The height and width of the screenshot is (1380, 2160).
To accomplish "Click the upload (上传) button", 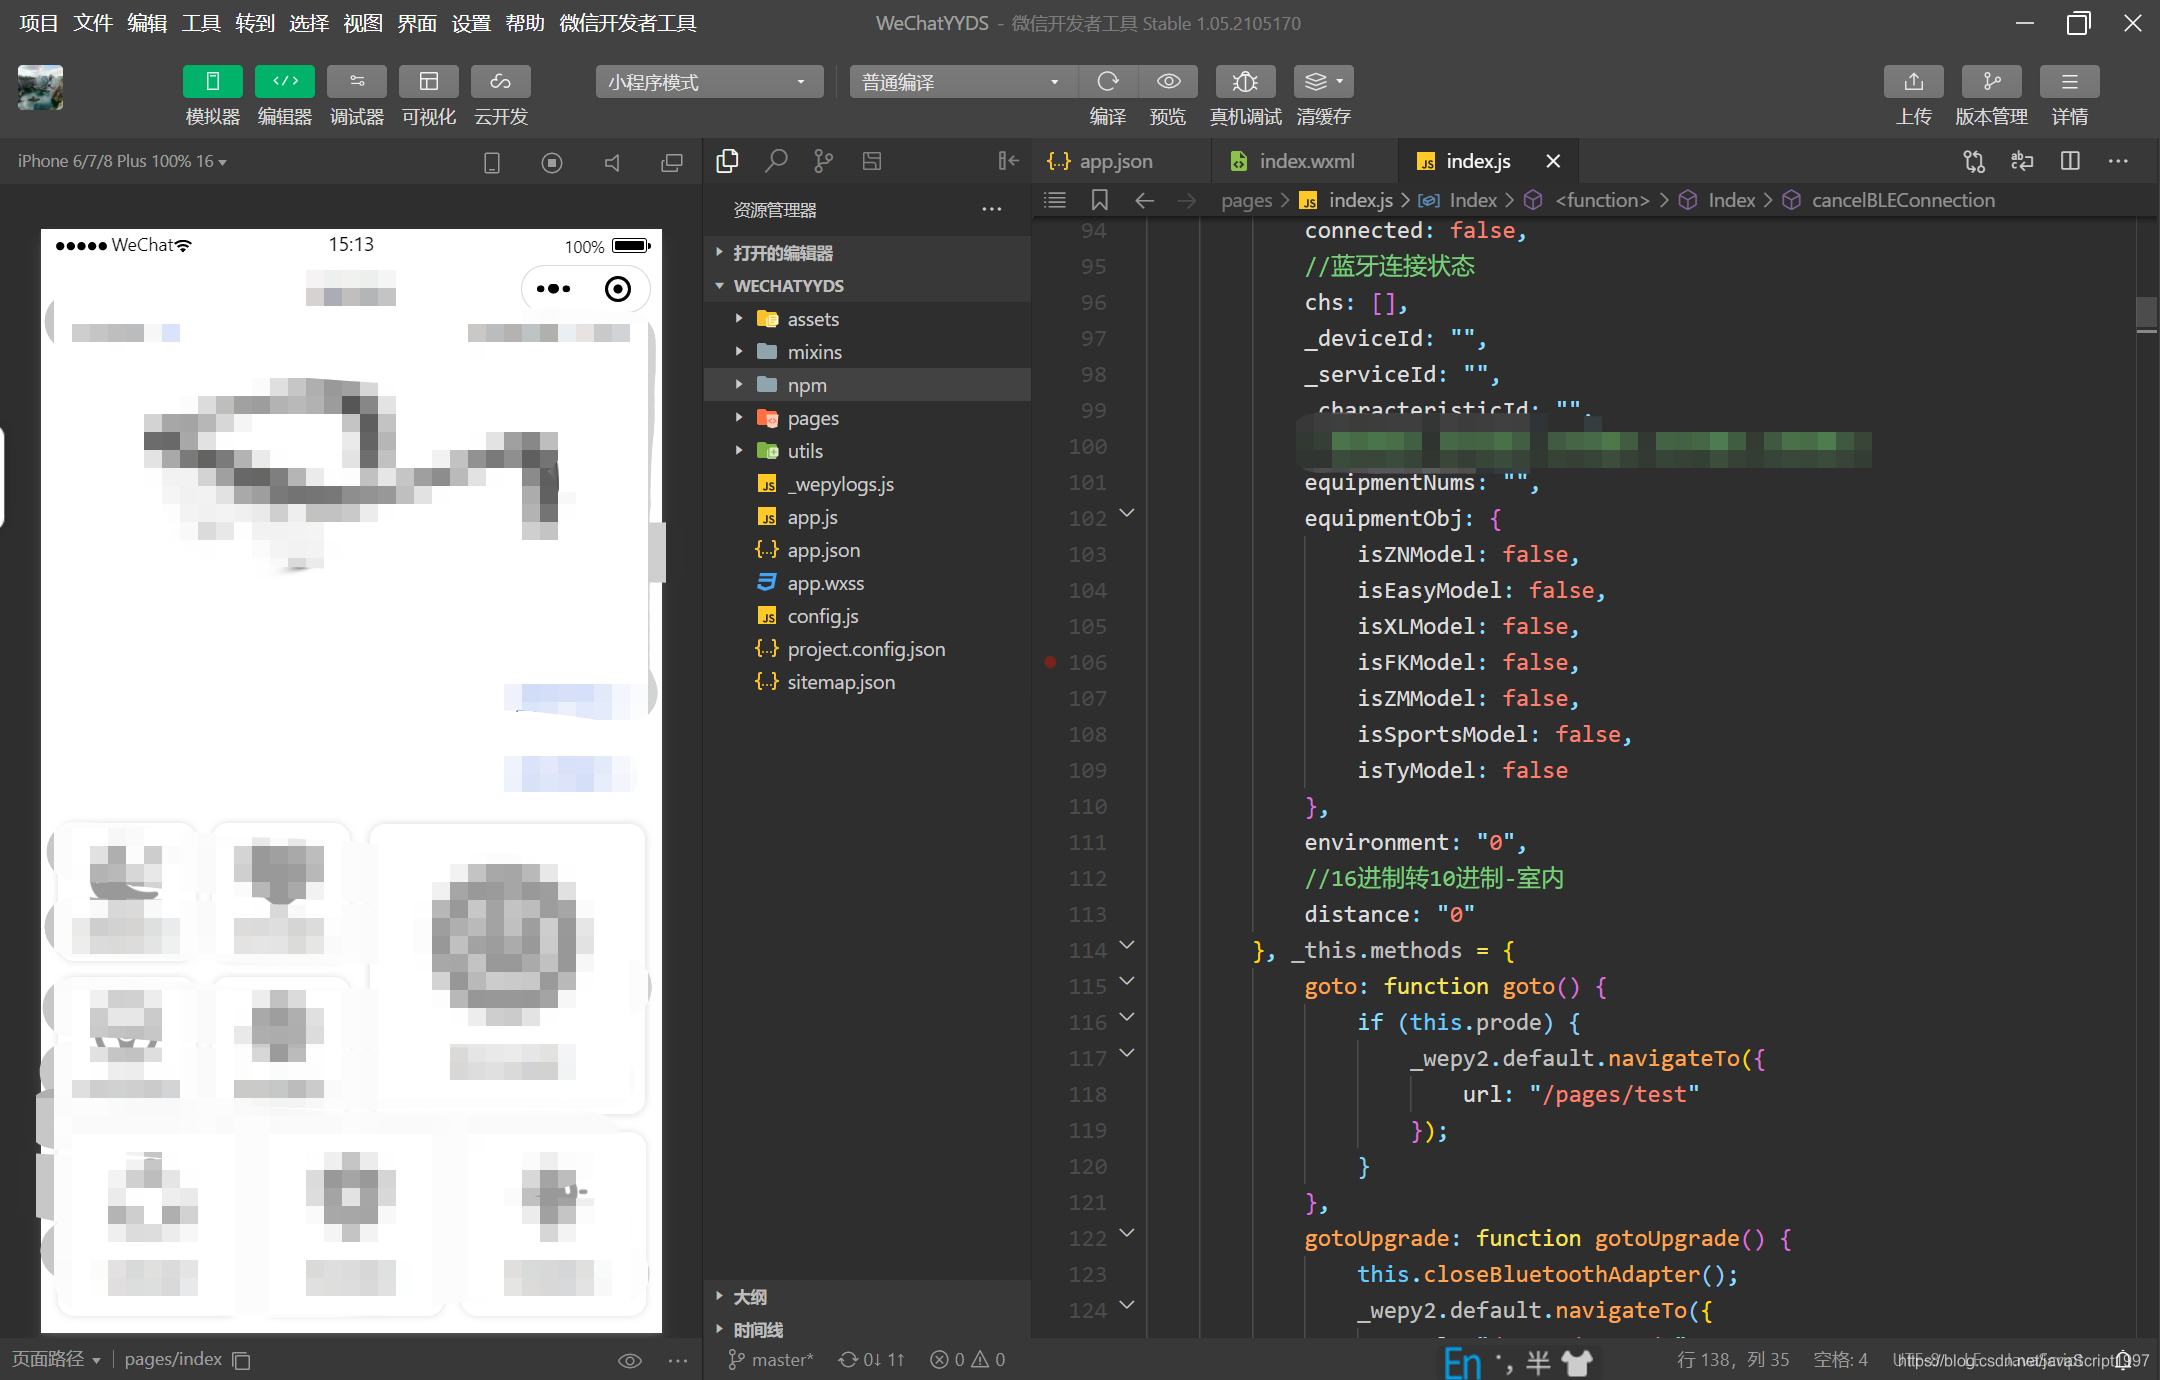I will tap(1913, 81).
